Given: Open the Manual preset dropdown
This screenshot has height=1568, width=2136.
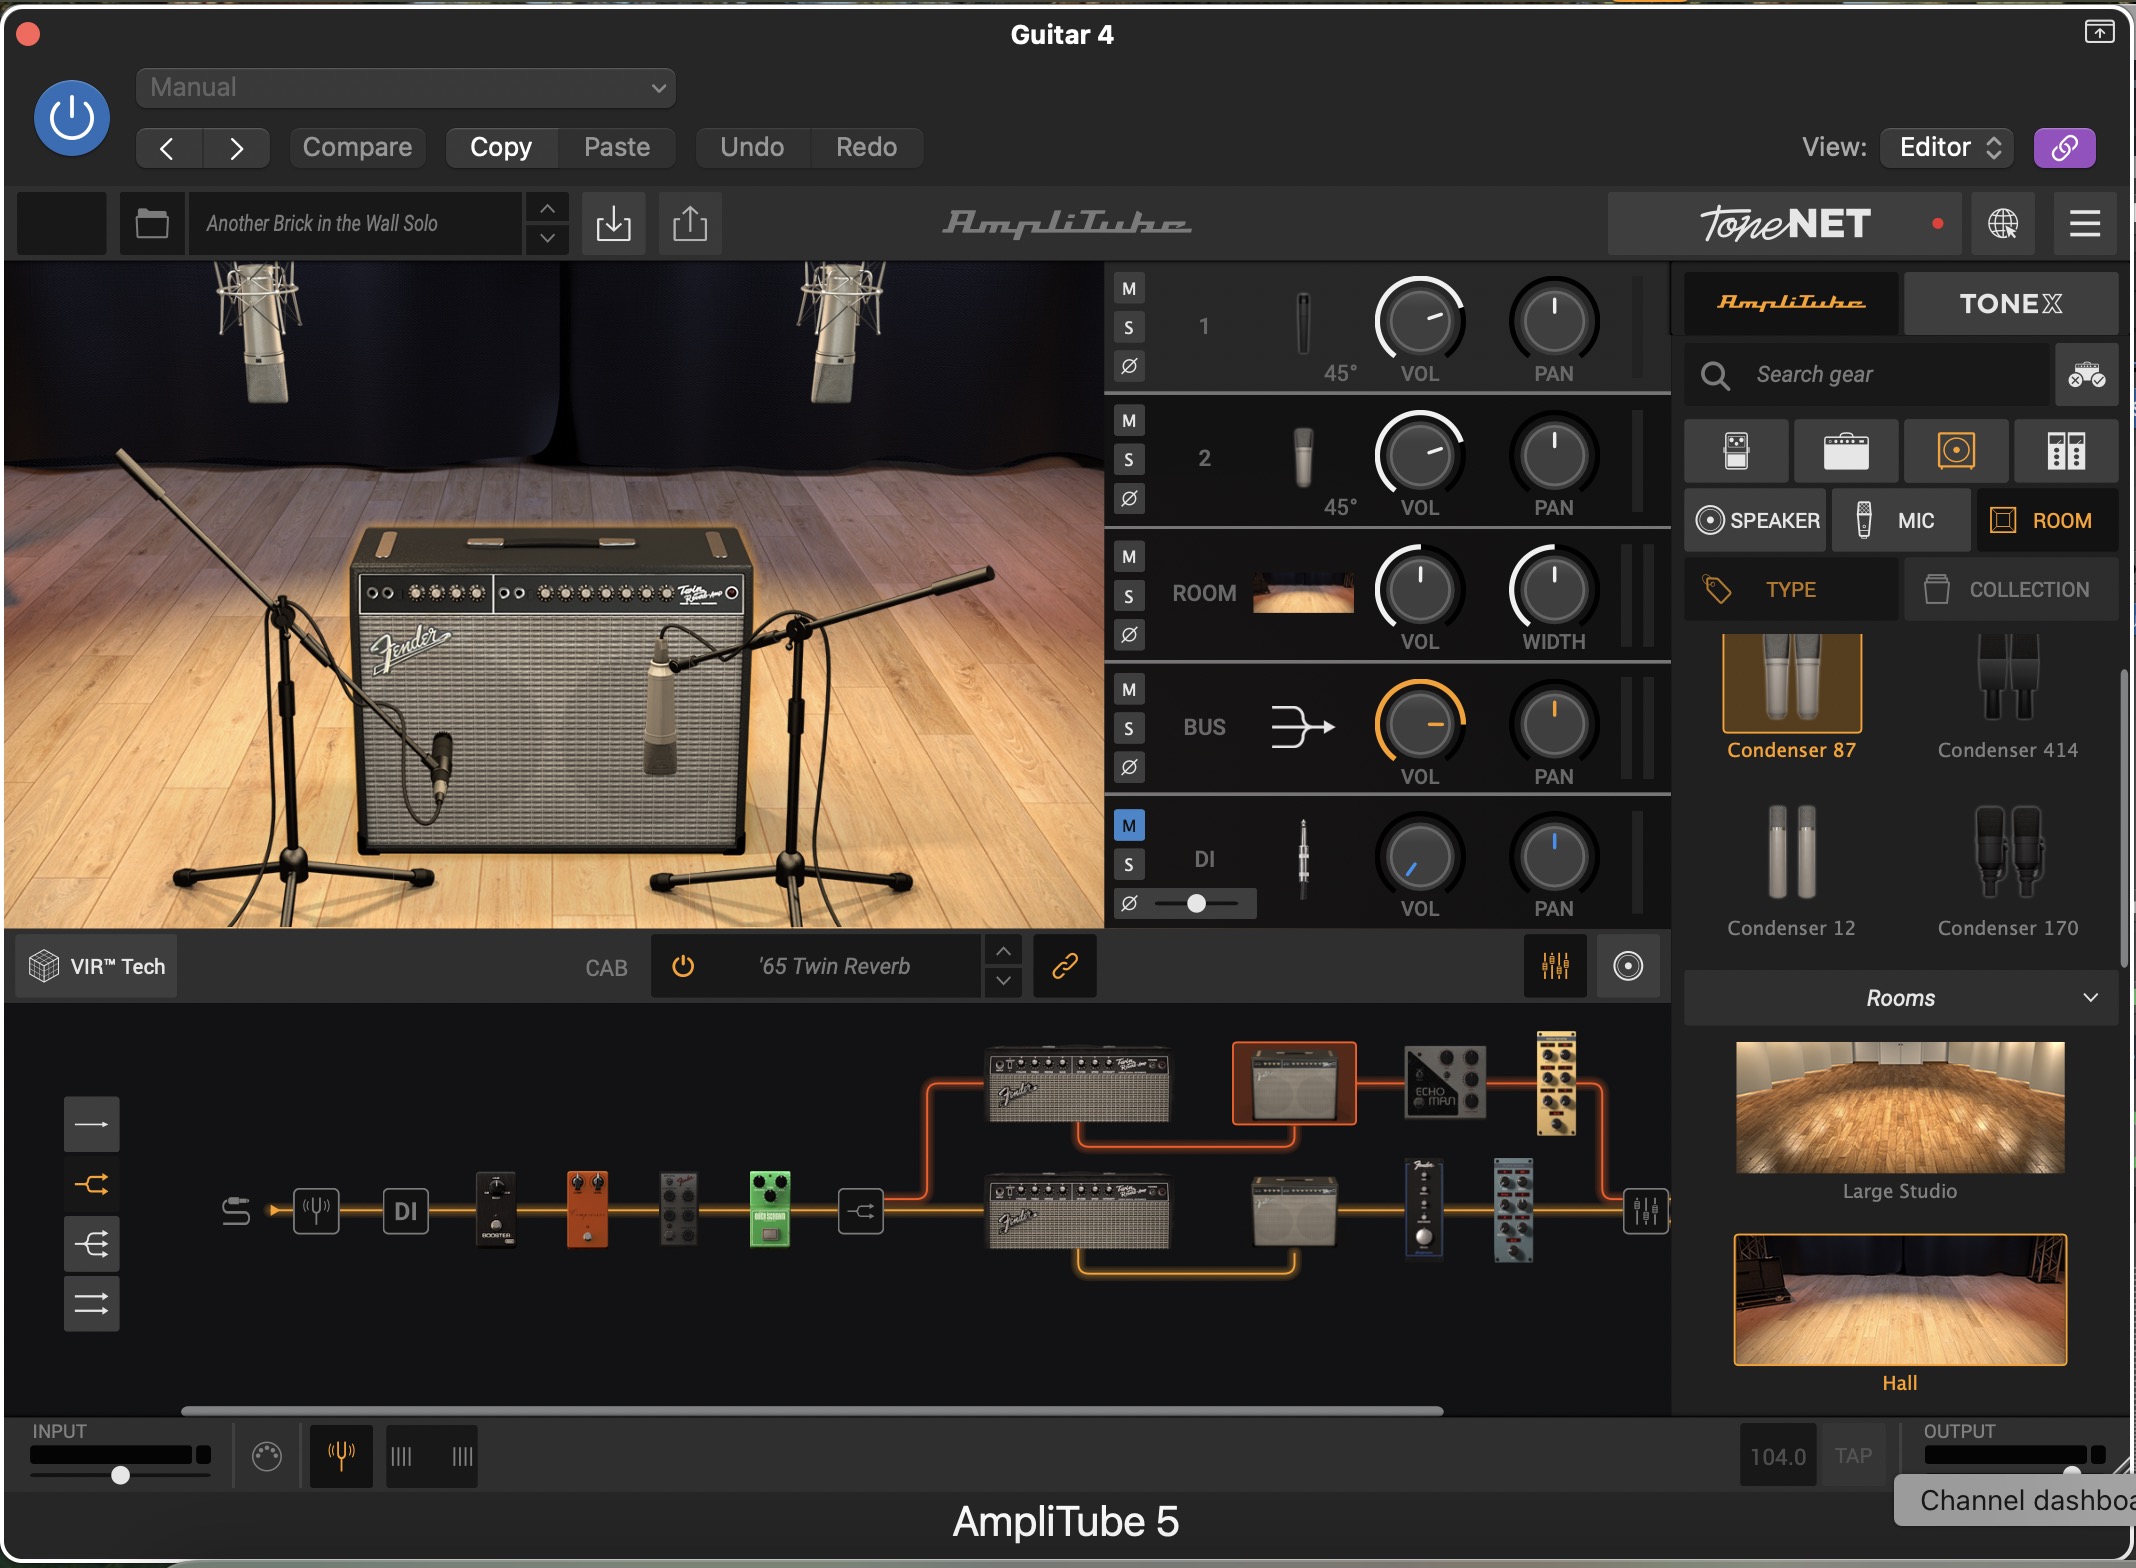Looking at the screenshot, I should (x=406, y=88).
